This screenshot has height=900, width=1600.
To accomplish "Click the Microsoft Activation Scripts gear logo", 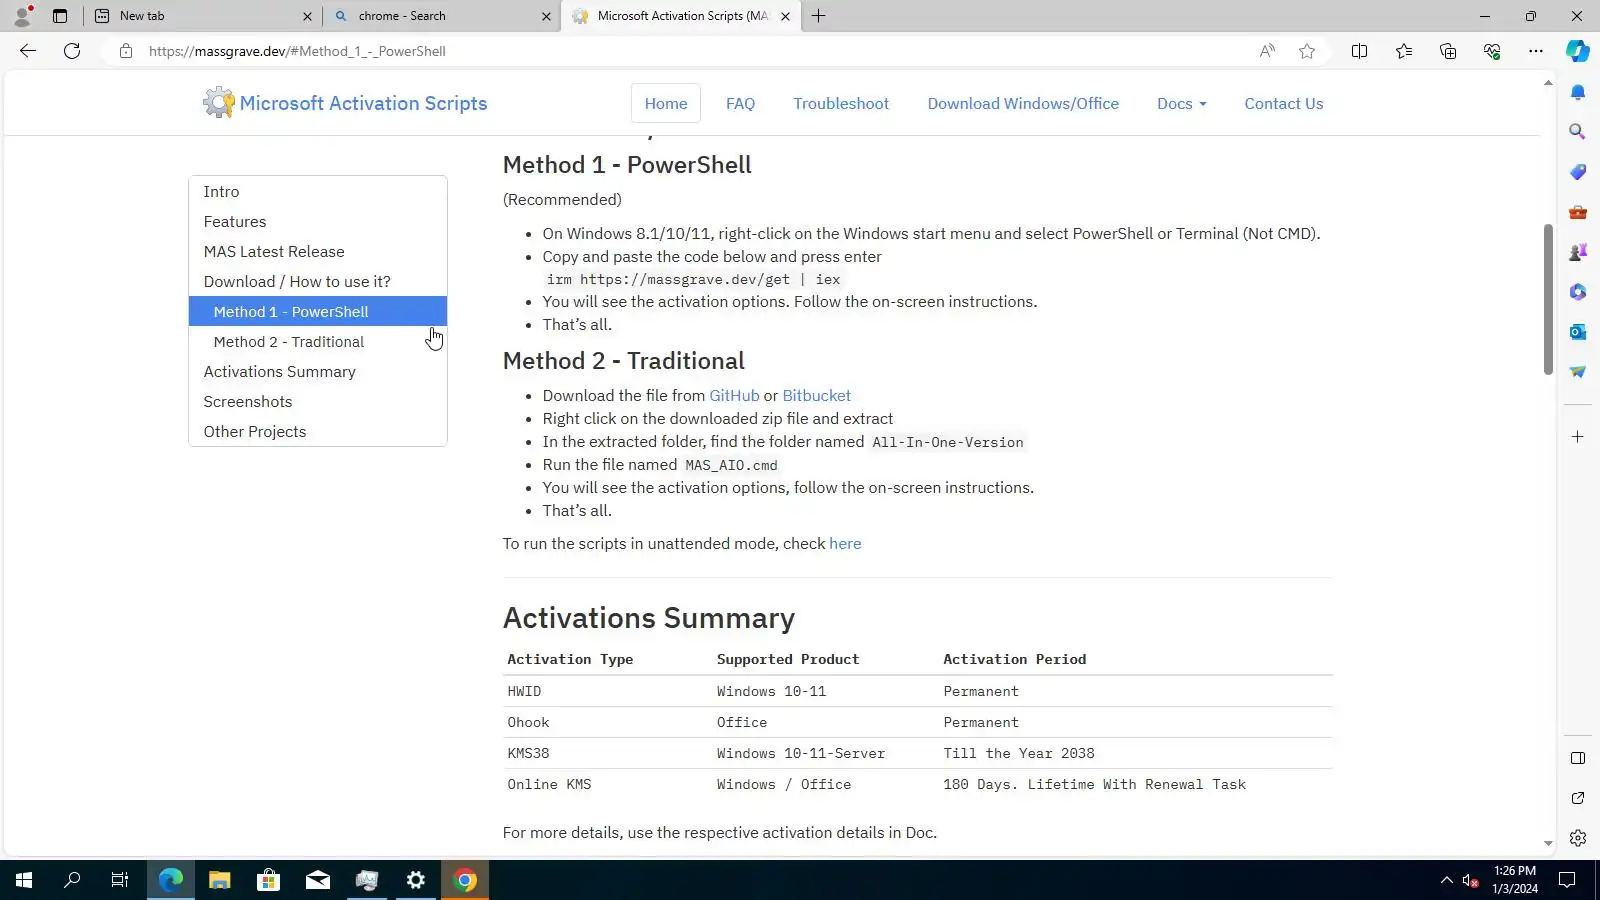I will 218,102.
